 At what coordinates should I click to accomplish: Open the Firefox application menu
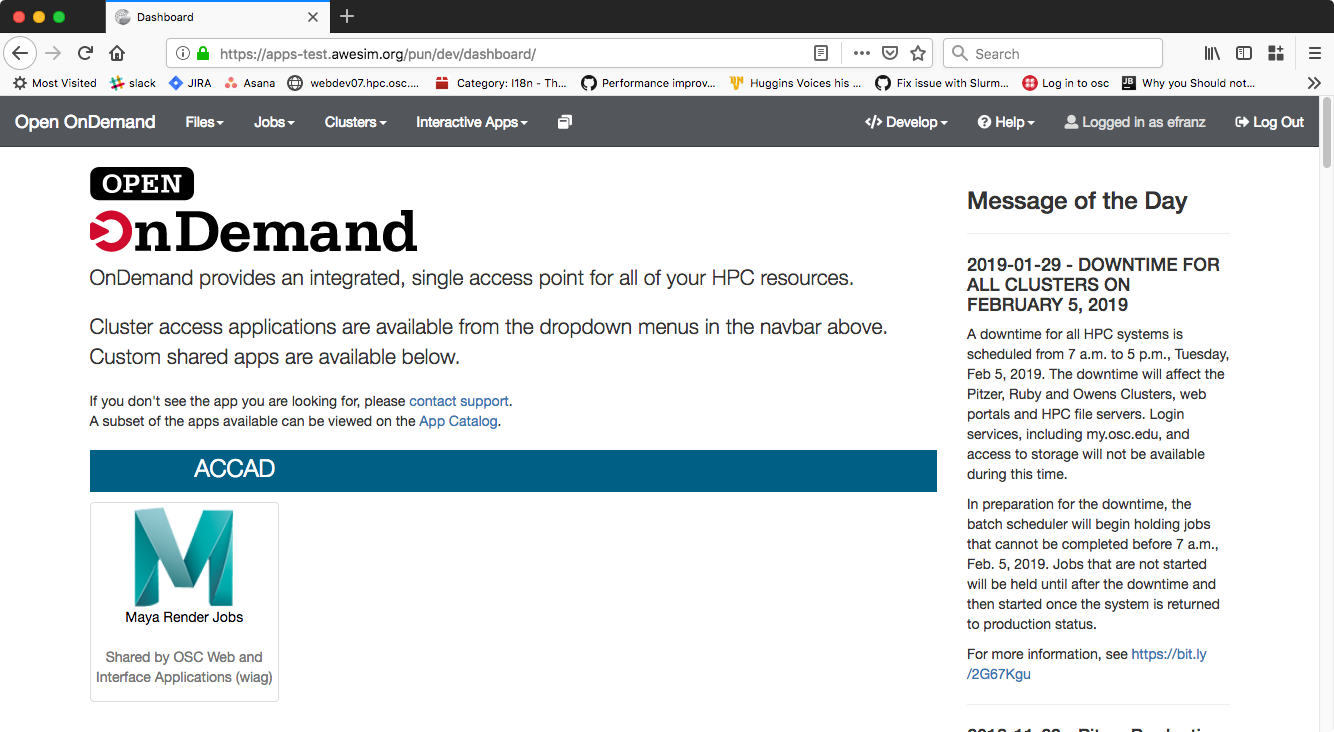click(1315, 53)
